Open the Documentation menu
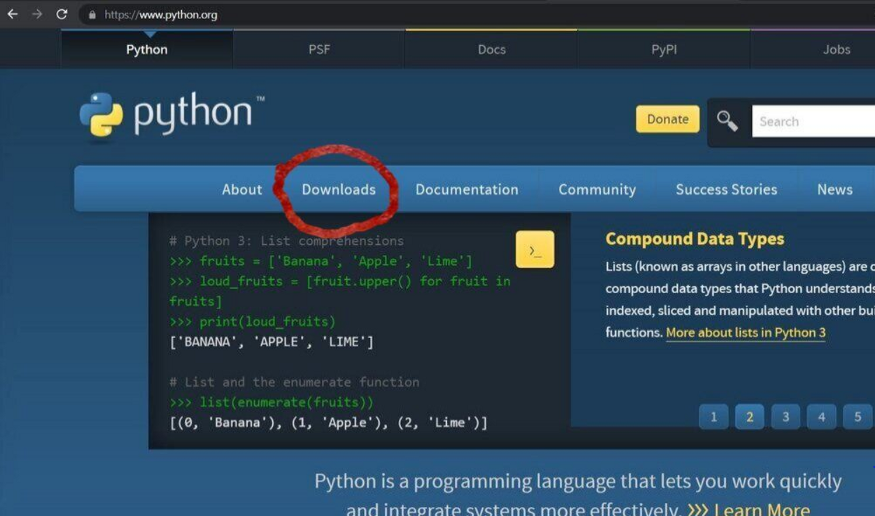This screenshot has width=875, height=516. 467,190
